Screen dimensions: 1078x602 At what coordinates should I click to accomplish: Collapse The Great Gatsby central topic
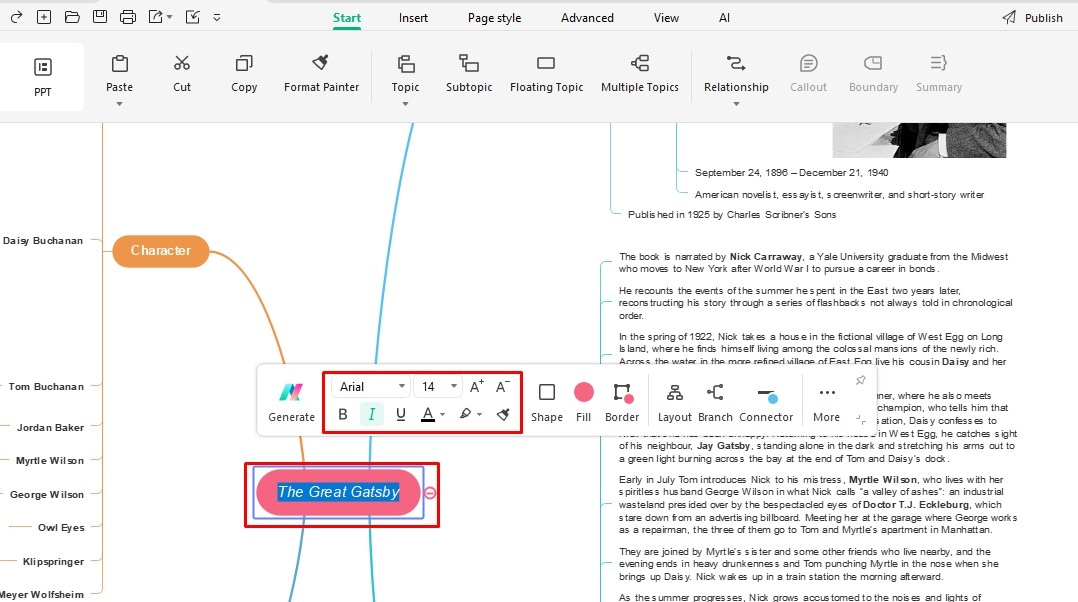(430, 493)
